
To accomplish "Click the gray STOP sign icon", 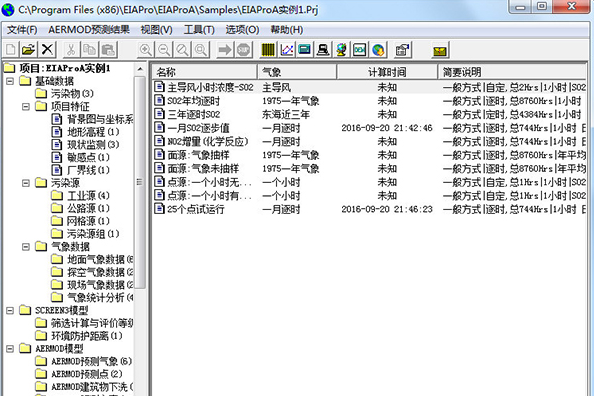I will click(244, 50).
